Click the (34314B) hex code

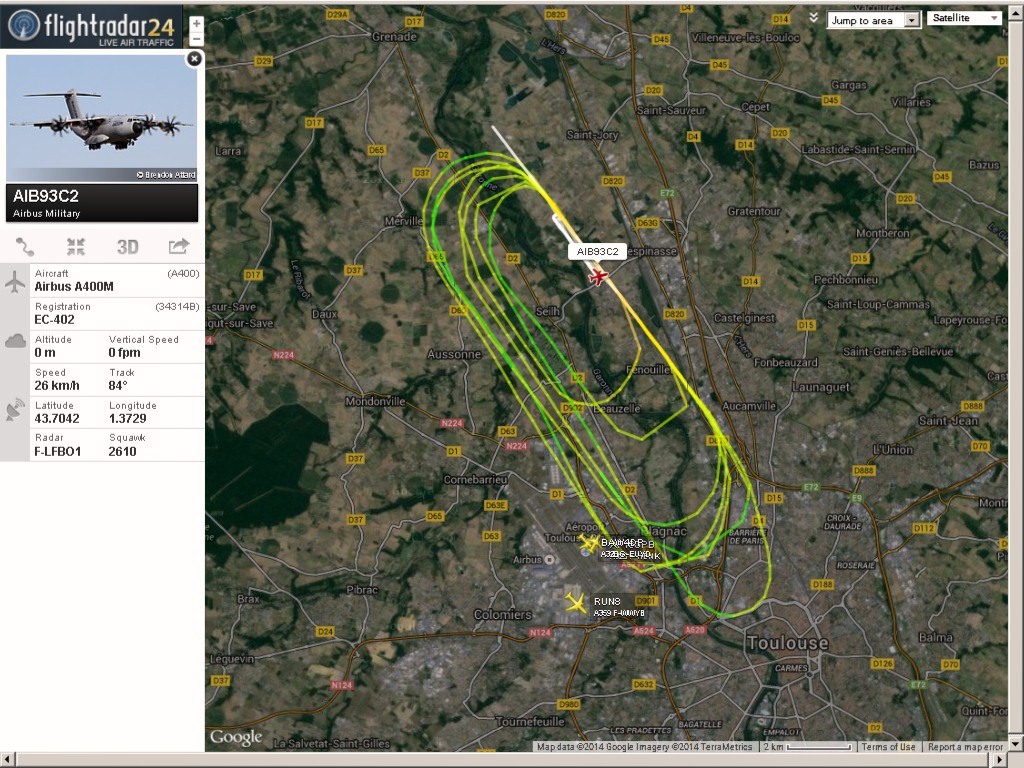[x=178, y=306]
